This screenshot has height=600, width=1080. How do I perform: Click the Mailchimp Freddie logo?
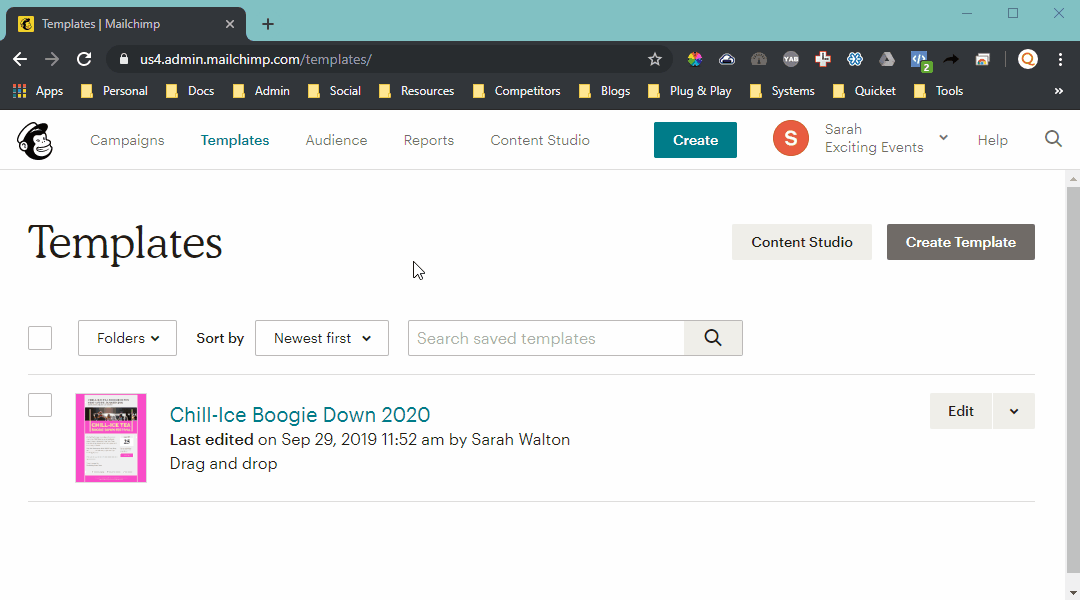coord(34,141)
